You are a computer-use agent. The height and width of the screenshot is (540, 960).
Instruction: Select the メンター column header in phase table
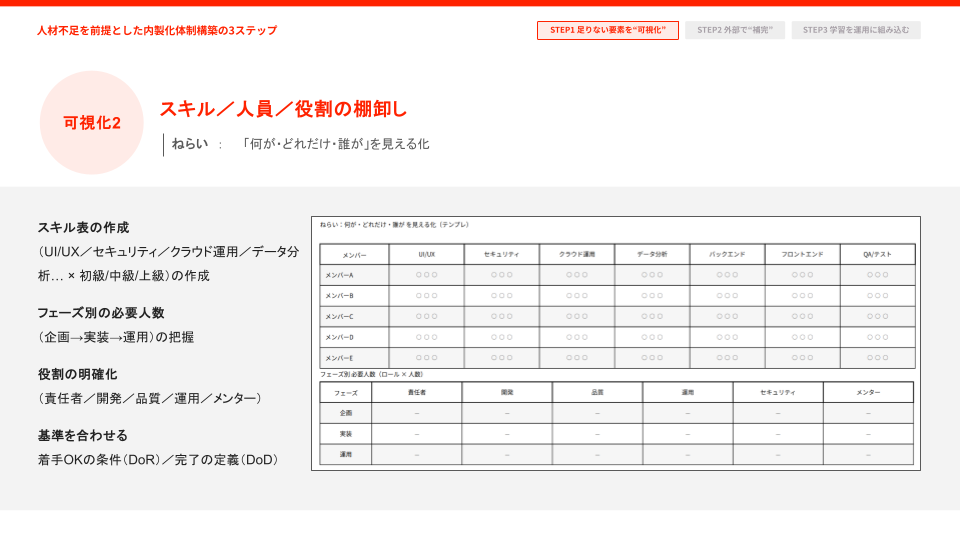[x=868, y=392]
